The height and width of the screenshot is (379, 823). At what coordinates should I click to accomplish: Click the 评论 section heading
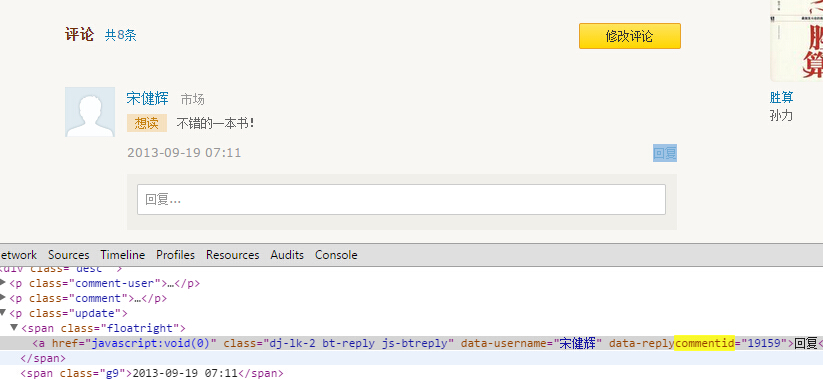click(x=80, y=35)
